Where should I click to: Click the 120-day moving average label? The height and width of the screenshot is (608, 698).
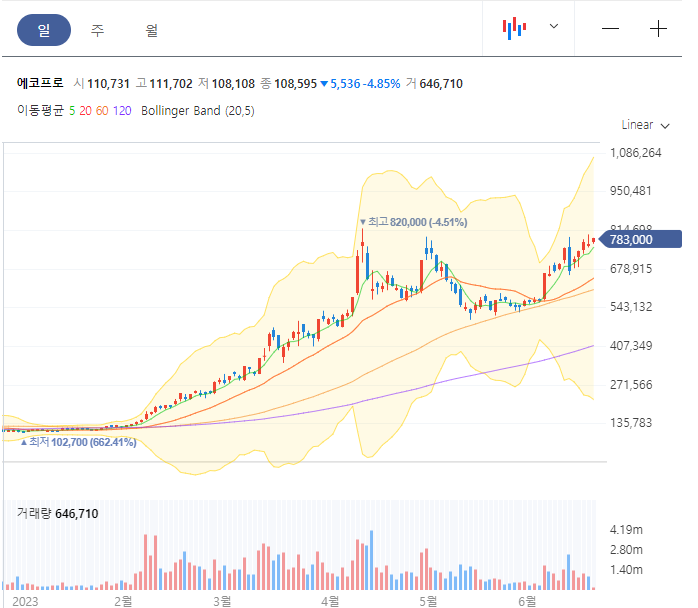(x=122, y=111)
